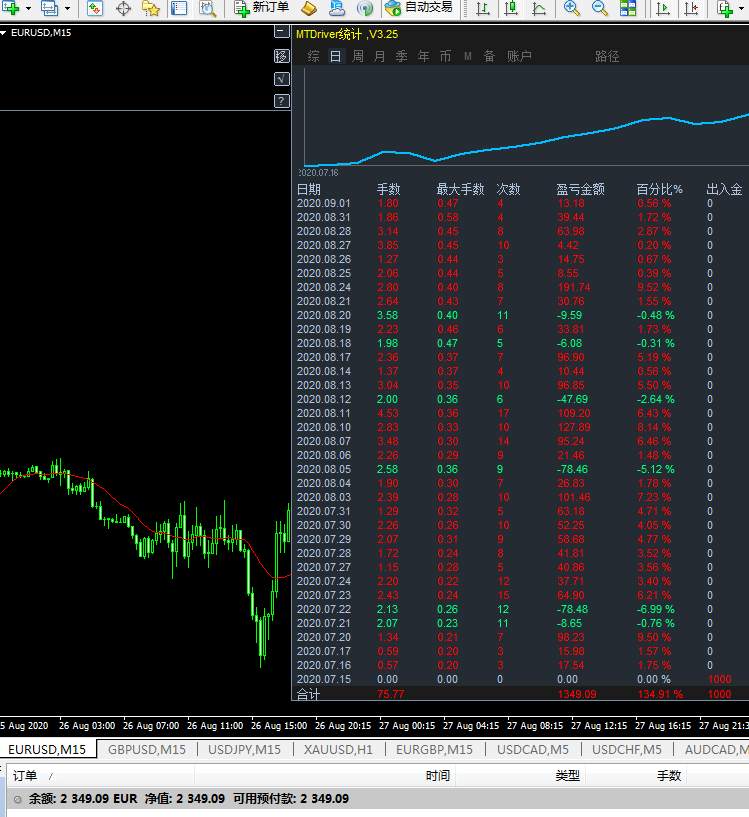Open the 路径 path tab
Image resolution: width=749 pixels, height=817 pixels.
pyautogui.click(x=607, y=56)
